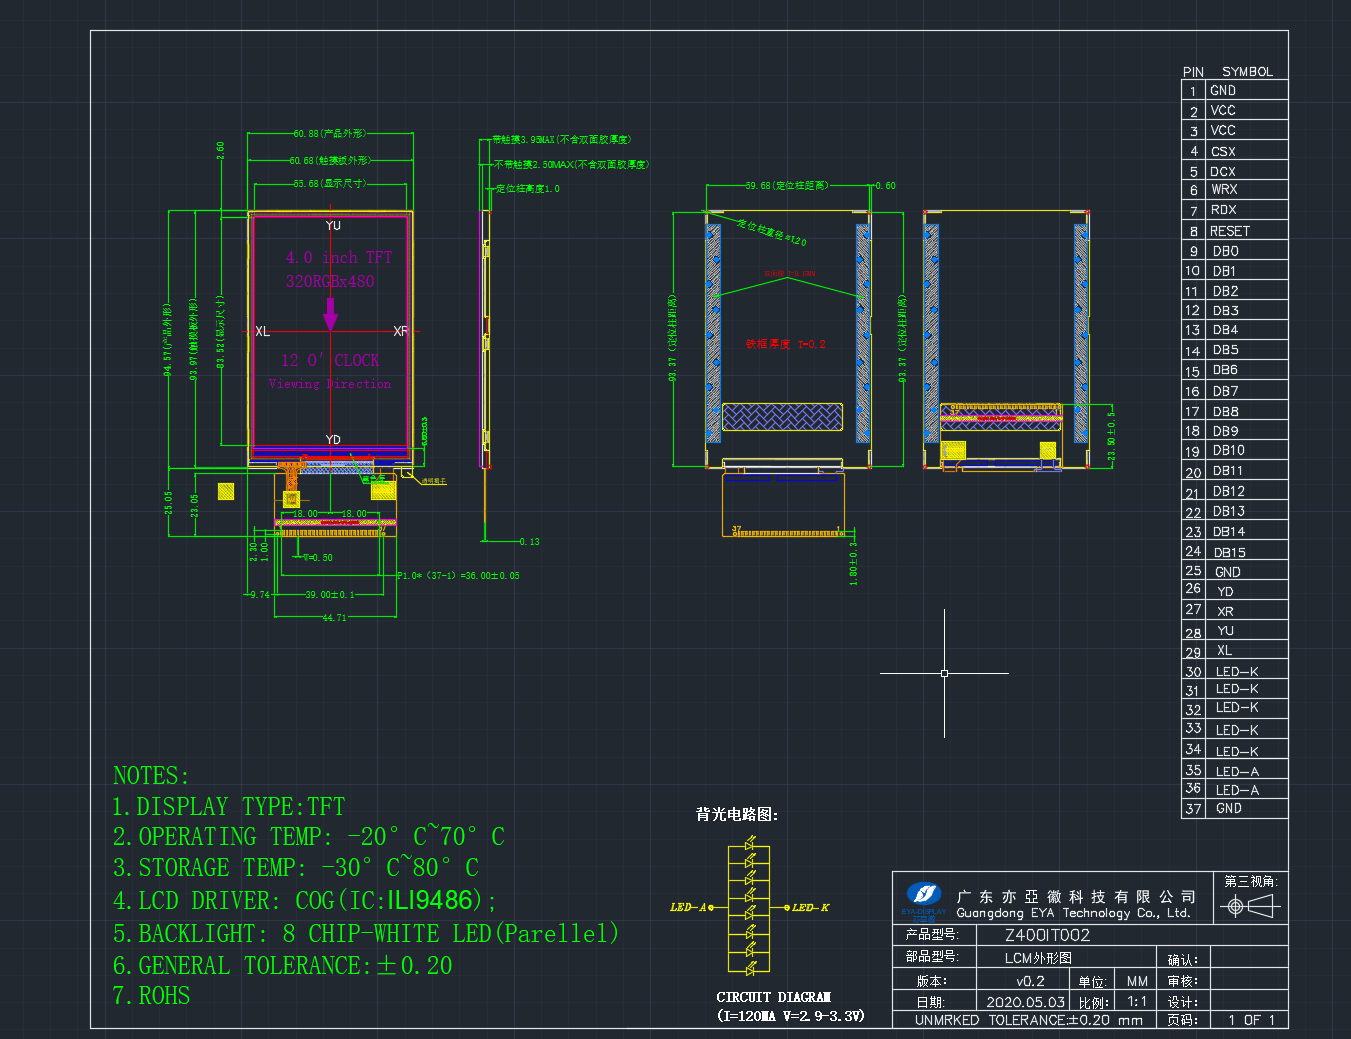Select RDX in the pin table
Viewport: 1351px width, 1039px height.
(x=1224, y=210)
